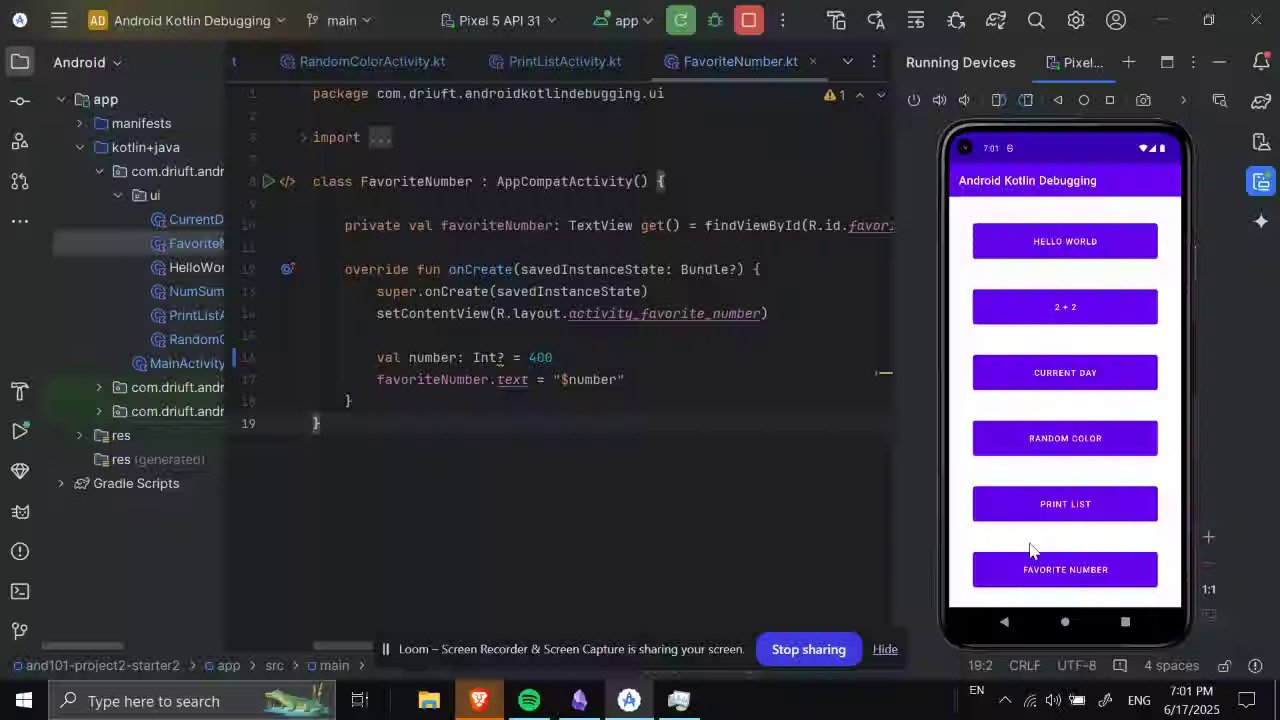This screenshot has width=1280, height=720.
Task: Expand Gradle Scripts node
Action: (61, 483)
